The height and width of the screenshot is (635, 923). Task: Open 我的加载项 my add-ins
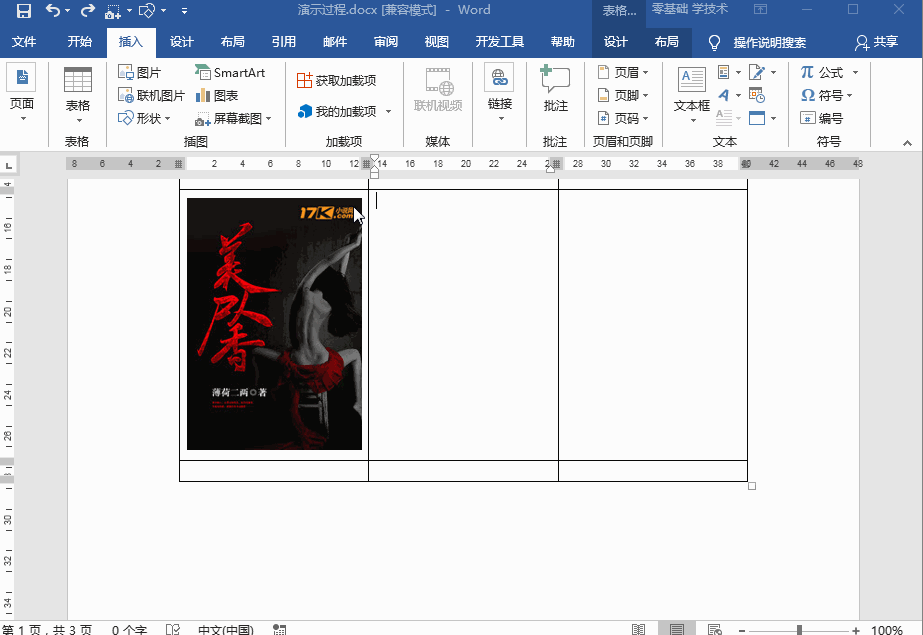337,111
